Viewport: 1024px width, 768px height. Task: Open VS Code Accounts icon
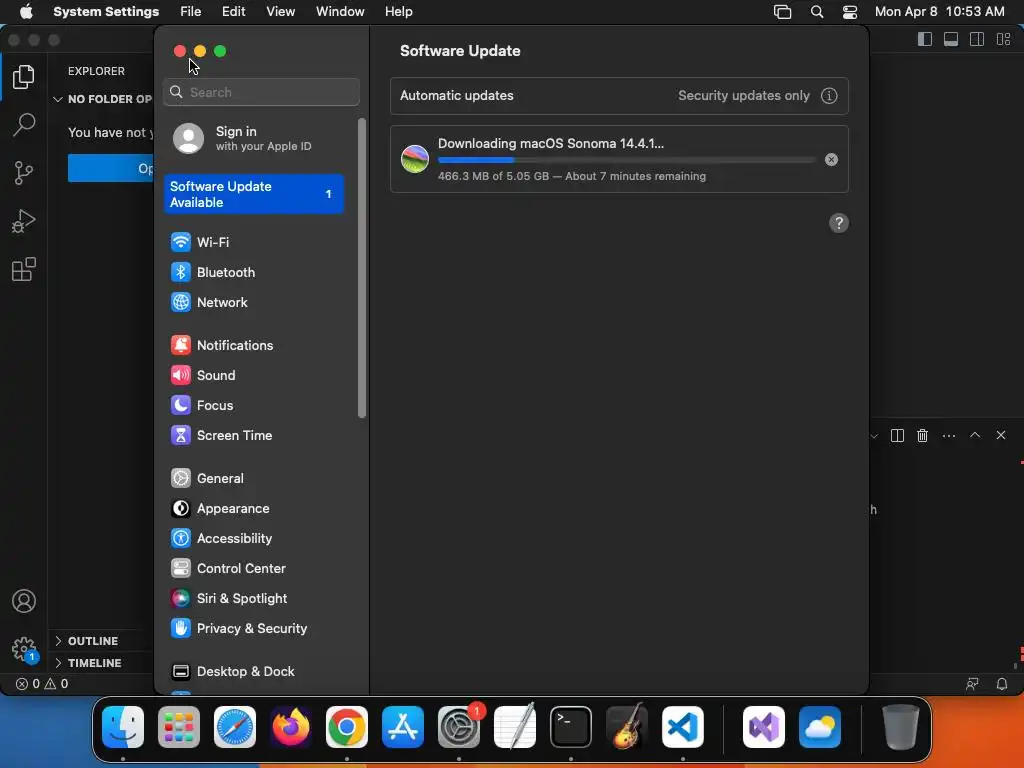pyautogui.click(x=24, y=601)
